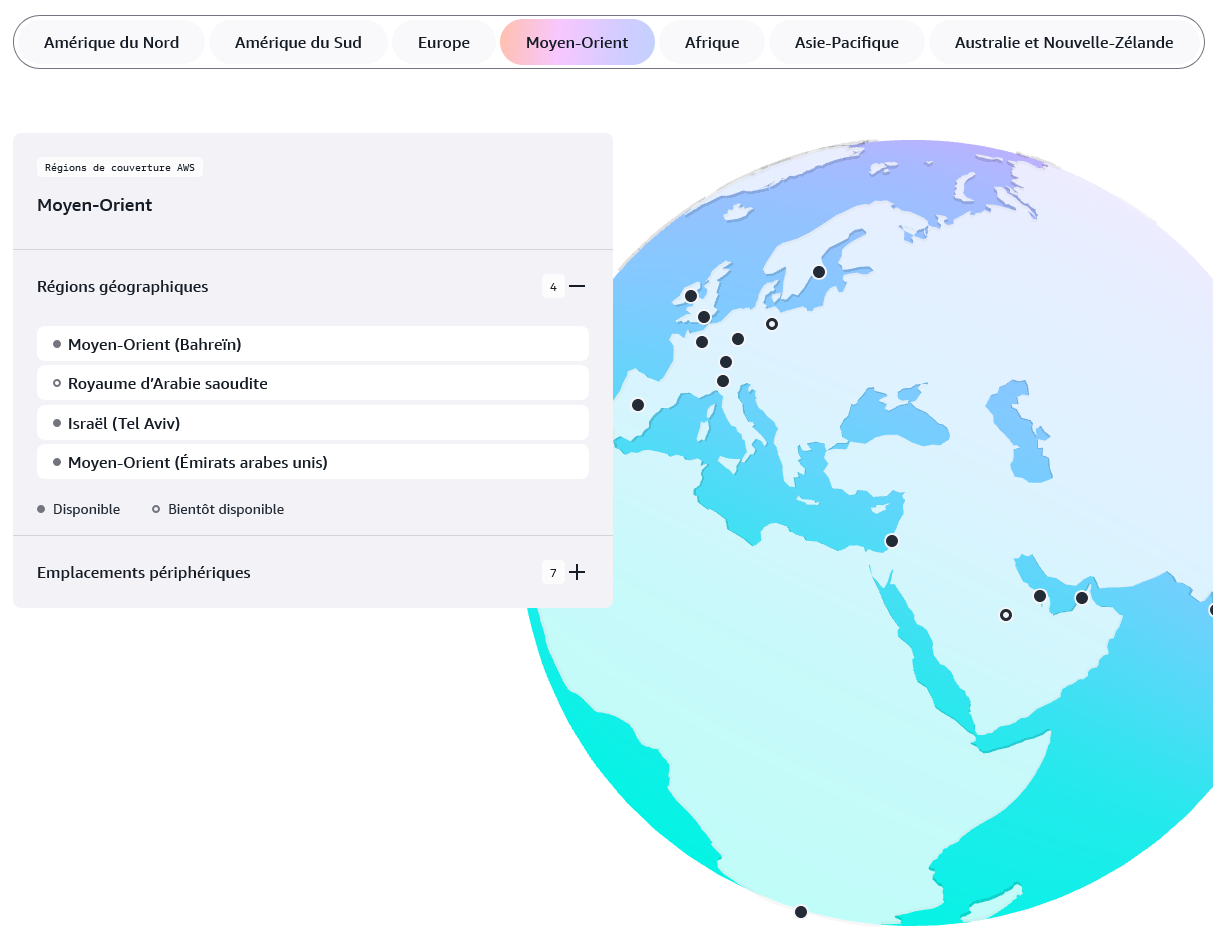The width and height of the screenshot is (1225, 943).
Task: Click the UAE region marker on the globe
Action: pos(1081,598)
